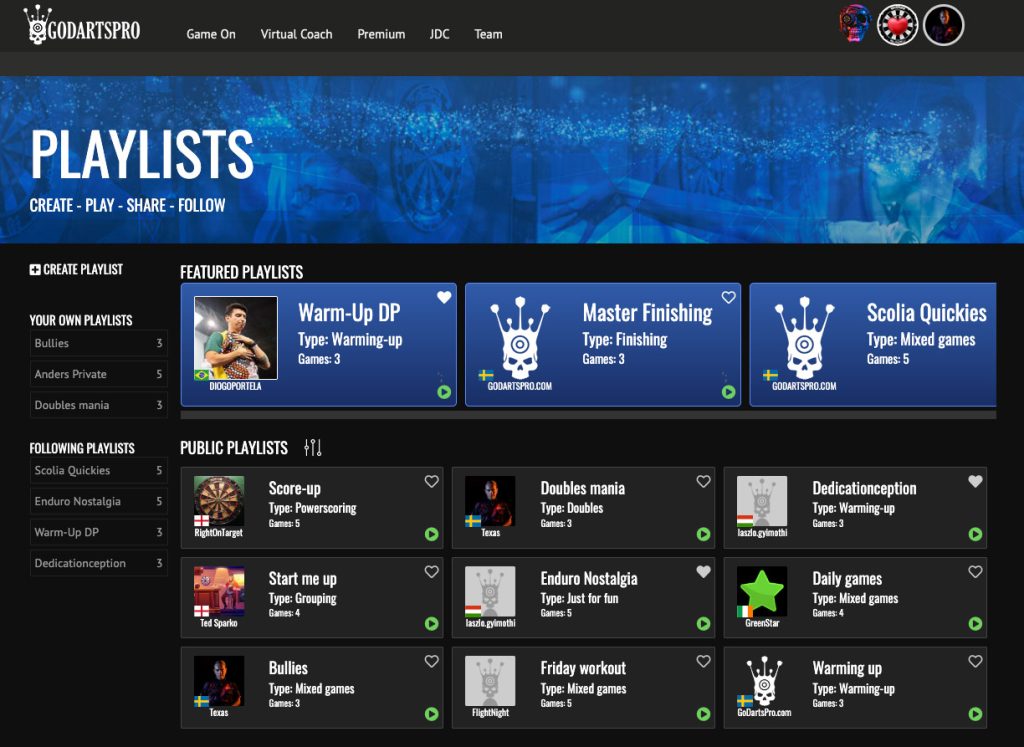Click the Start me up title
Screen dimensions: 1024x747
(x=302, y=579)
